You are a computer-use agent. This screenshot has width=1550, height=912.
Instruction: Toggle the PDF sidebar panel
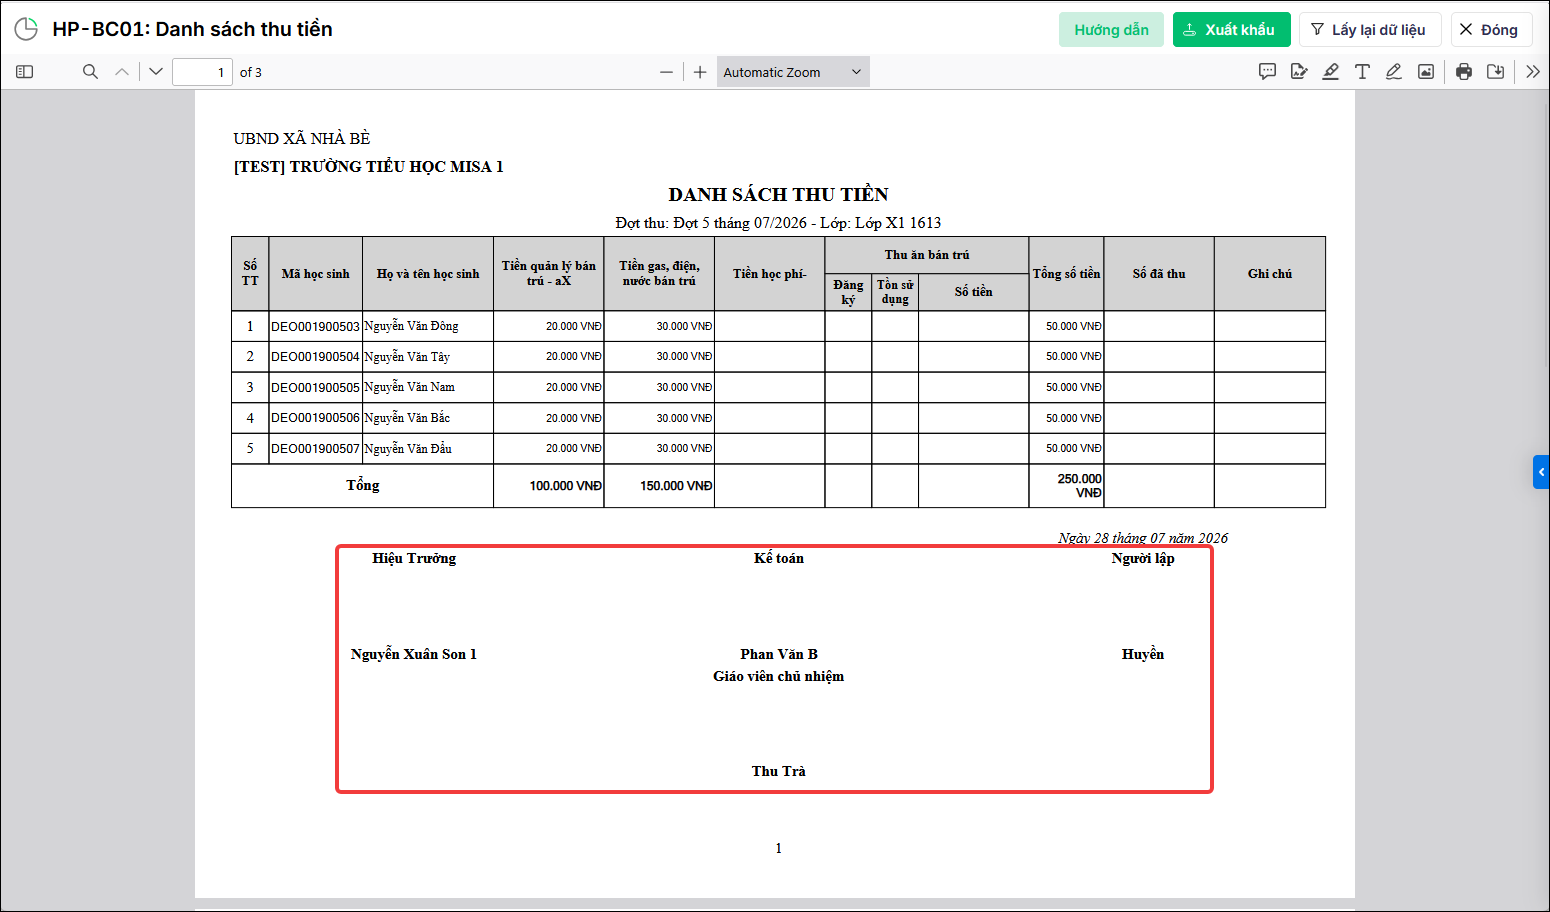(x=25, y=72)
